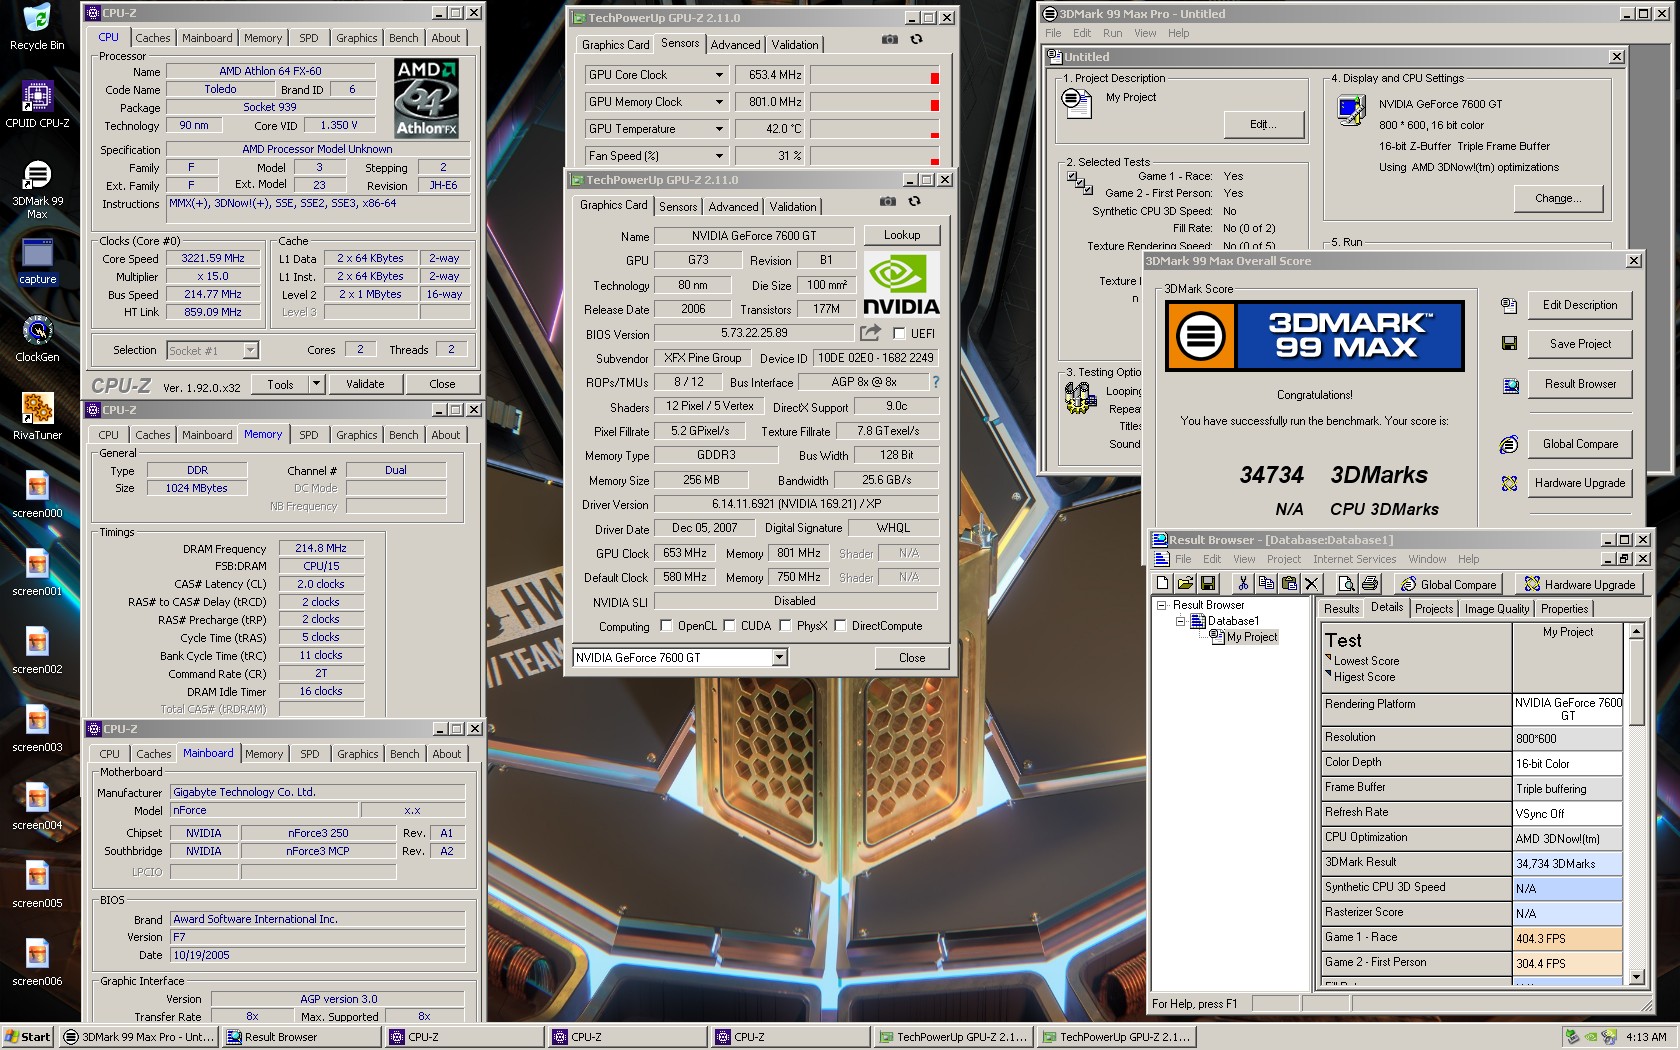Open Internet Services menu in Result Browser
Screen dimensions: 1680x1050
coord(1354,559)
